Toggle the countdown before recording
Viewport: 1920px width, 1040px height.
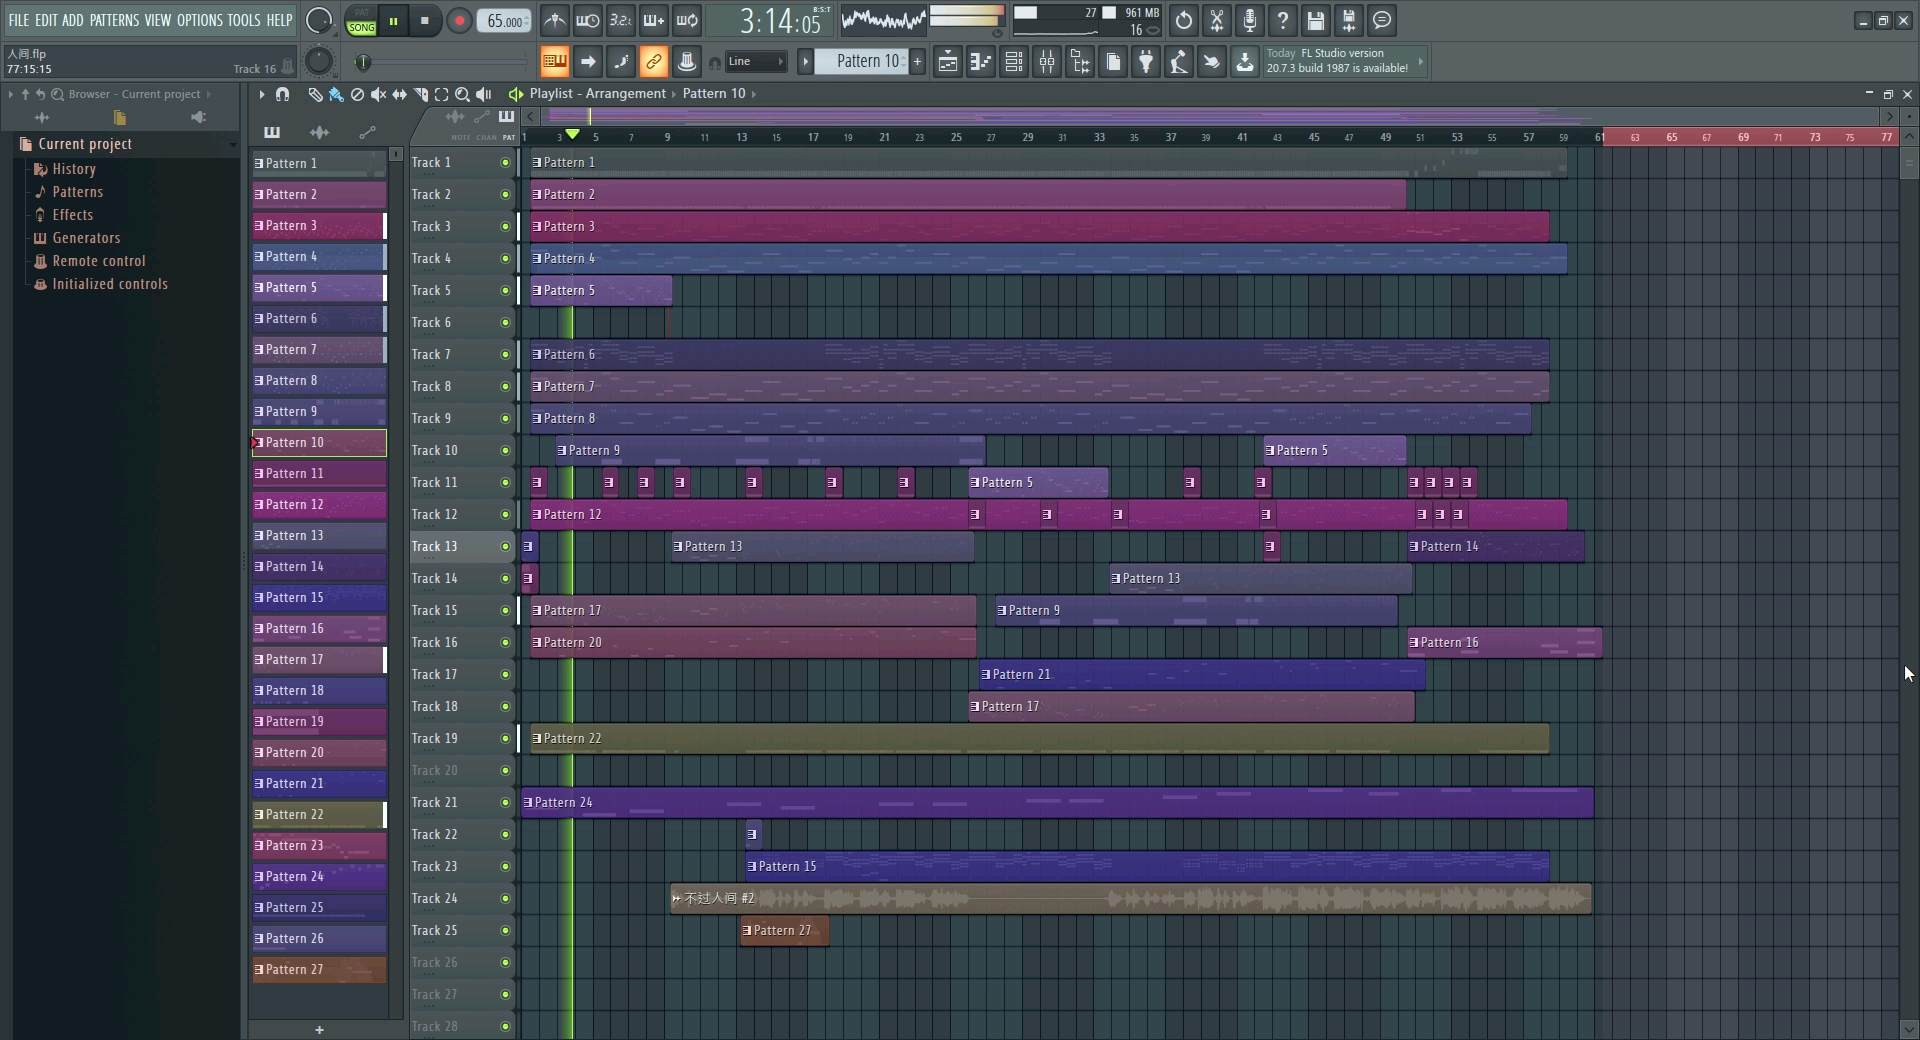[x=620, y=20]
